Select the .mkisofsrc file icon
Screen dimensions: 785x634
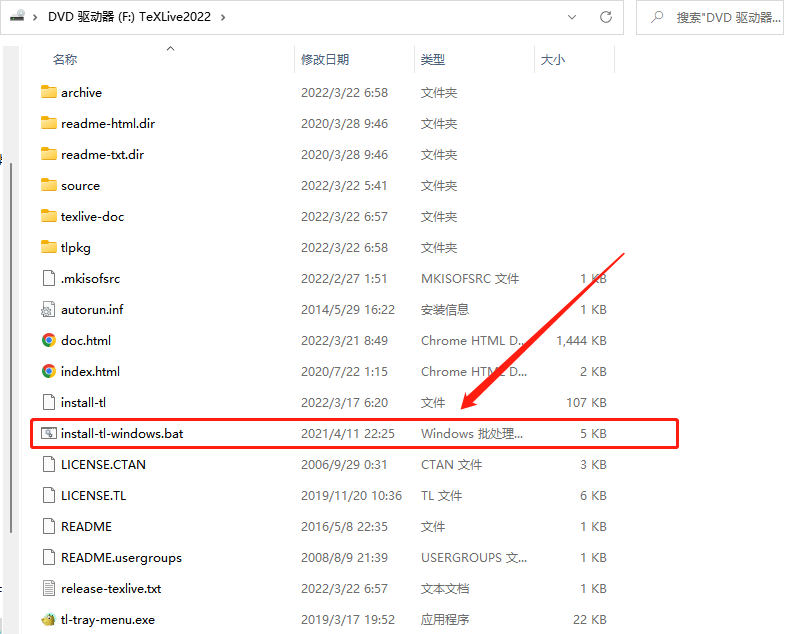(49, 278)
